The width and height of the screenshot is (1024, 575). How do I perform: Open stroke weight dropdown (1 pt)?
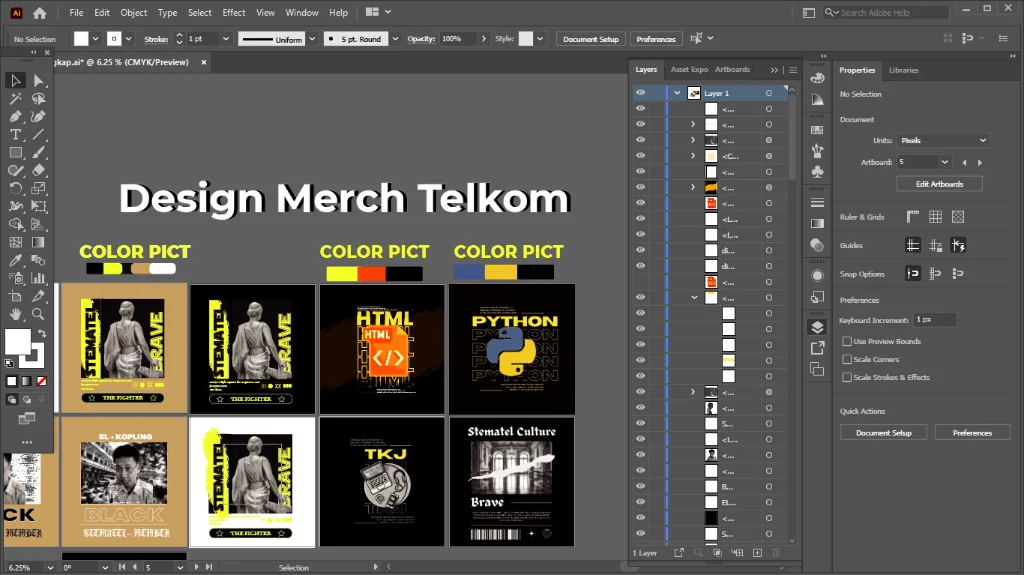tap(226, 39)
